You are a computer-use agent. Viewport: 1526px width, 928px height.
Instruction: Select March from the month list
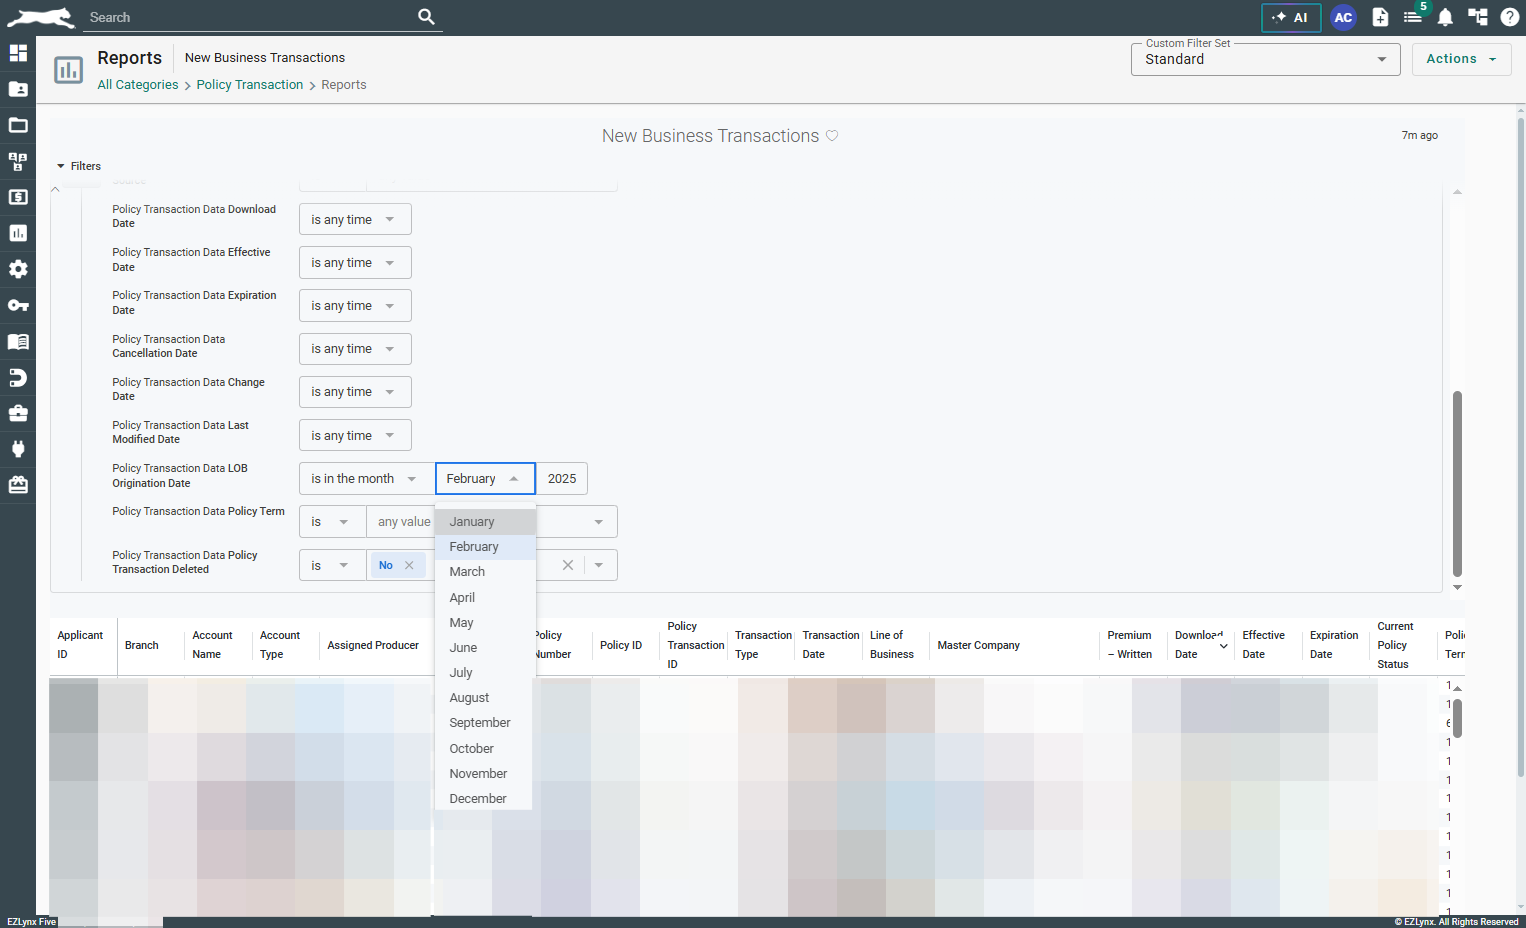485,572
